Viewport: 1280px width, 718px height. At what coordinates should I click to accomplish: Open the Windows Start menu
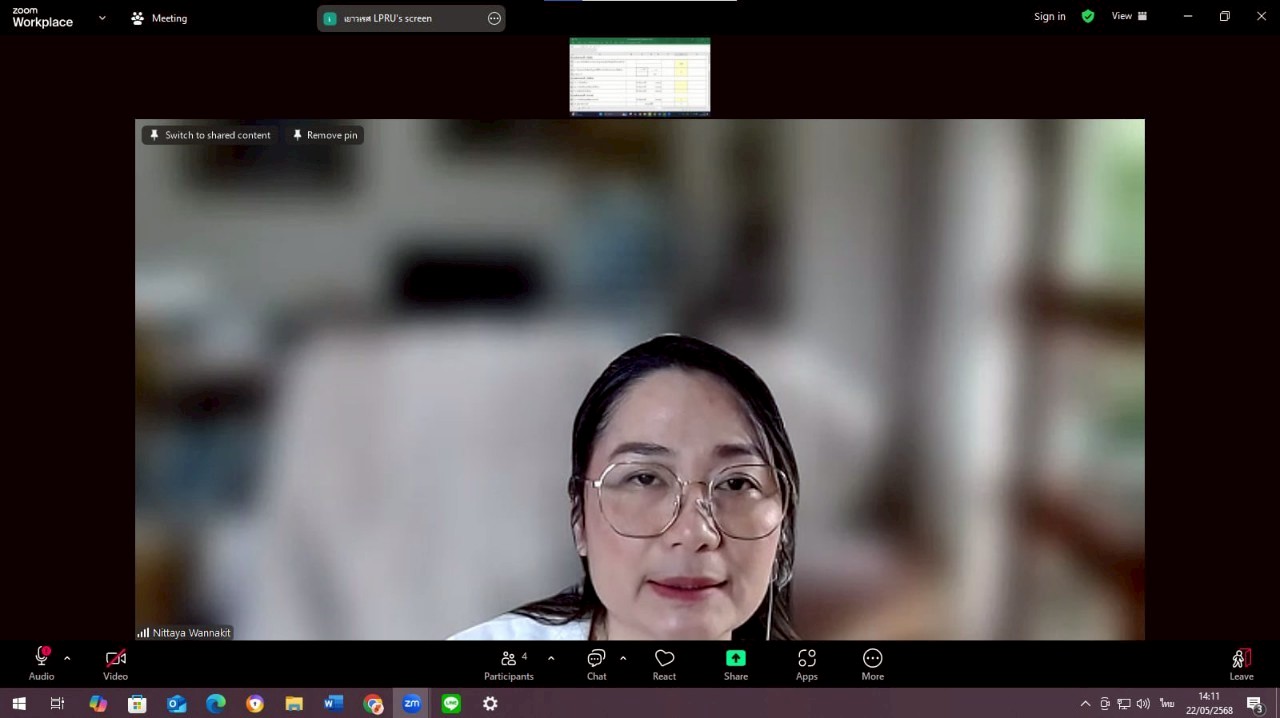[19, 704]
